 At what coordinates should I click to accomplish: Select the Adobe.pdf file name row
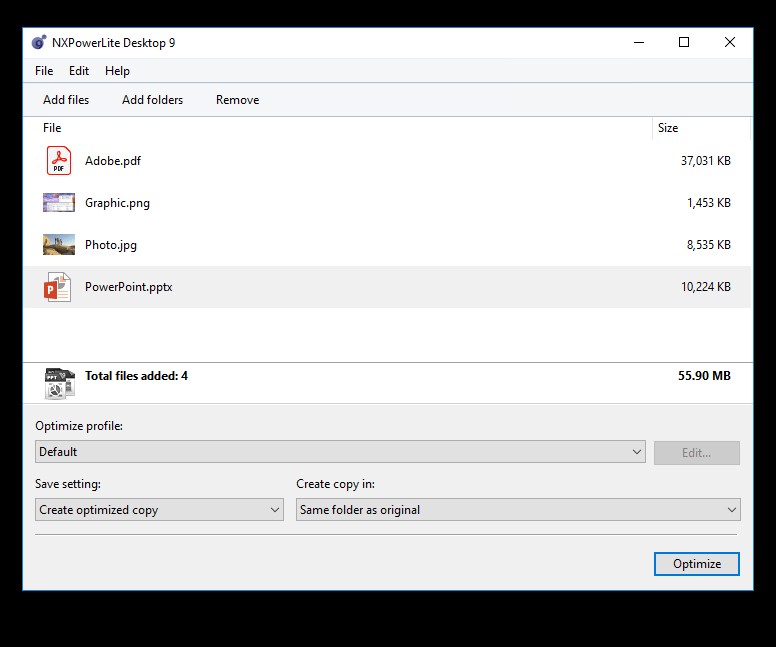(113, 161)
